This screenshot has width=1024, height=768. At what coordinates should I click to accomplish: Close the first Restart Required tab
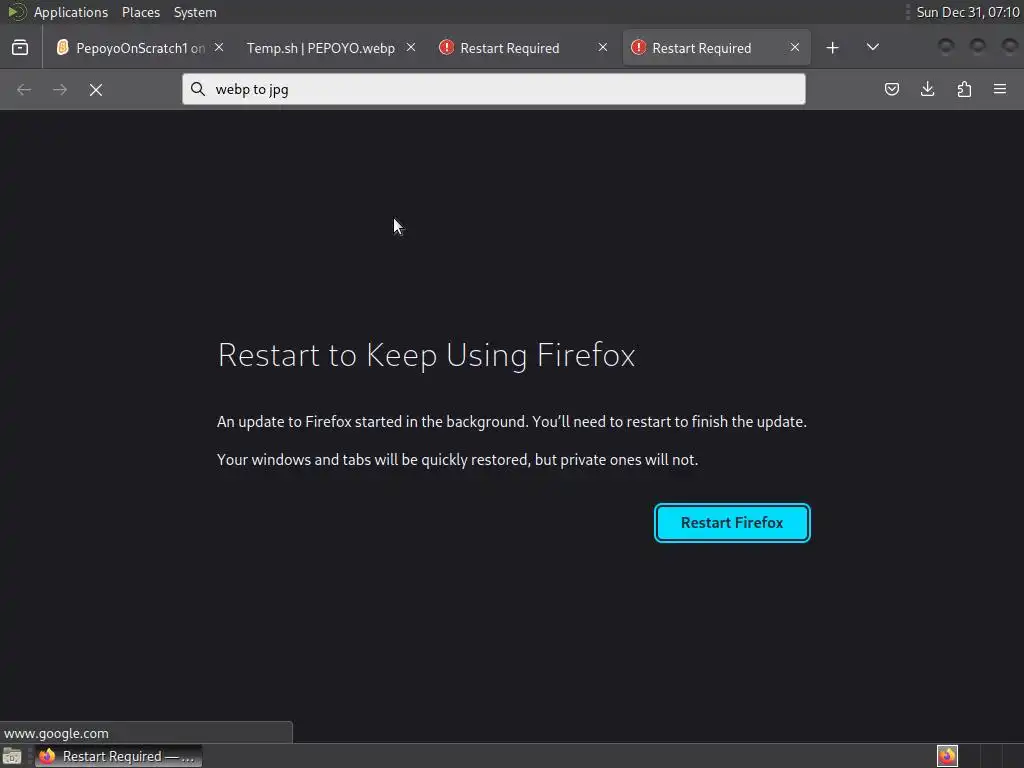[603, 47]
